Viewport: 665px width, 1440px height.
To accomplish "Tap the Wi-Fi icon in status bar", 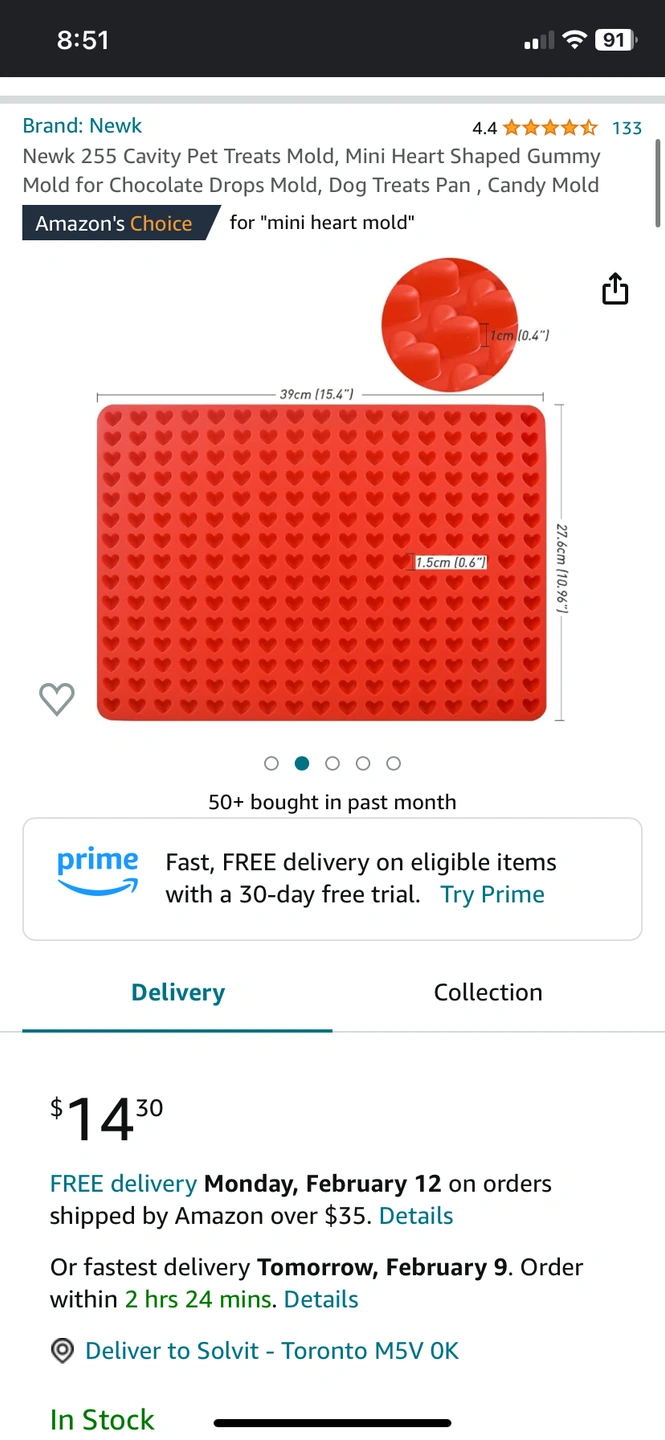I will point(574,40).
